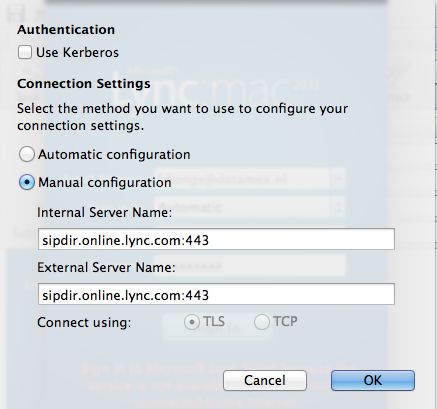Click the Lync mac 2011 logo
Viewport: 437px width, 409px height.
(x=215, y=86)
